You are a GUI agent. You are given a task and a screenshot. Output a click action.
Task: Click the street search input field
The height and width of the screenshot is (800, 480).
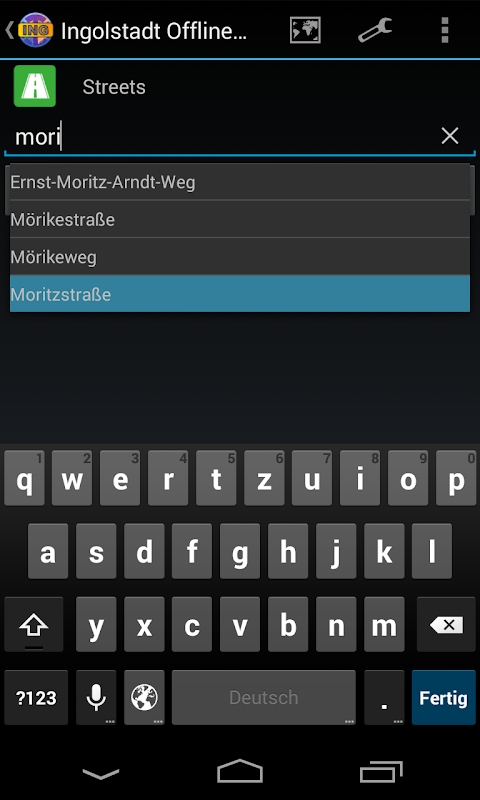(222, 137)
